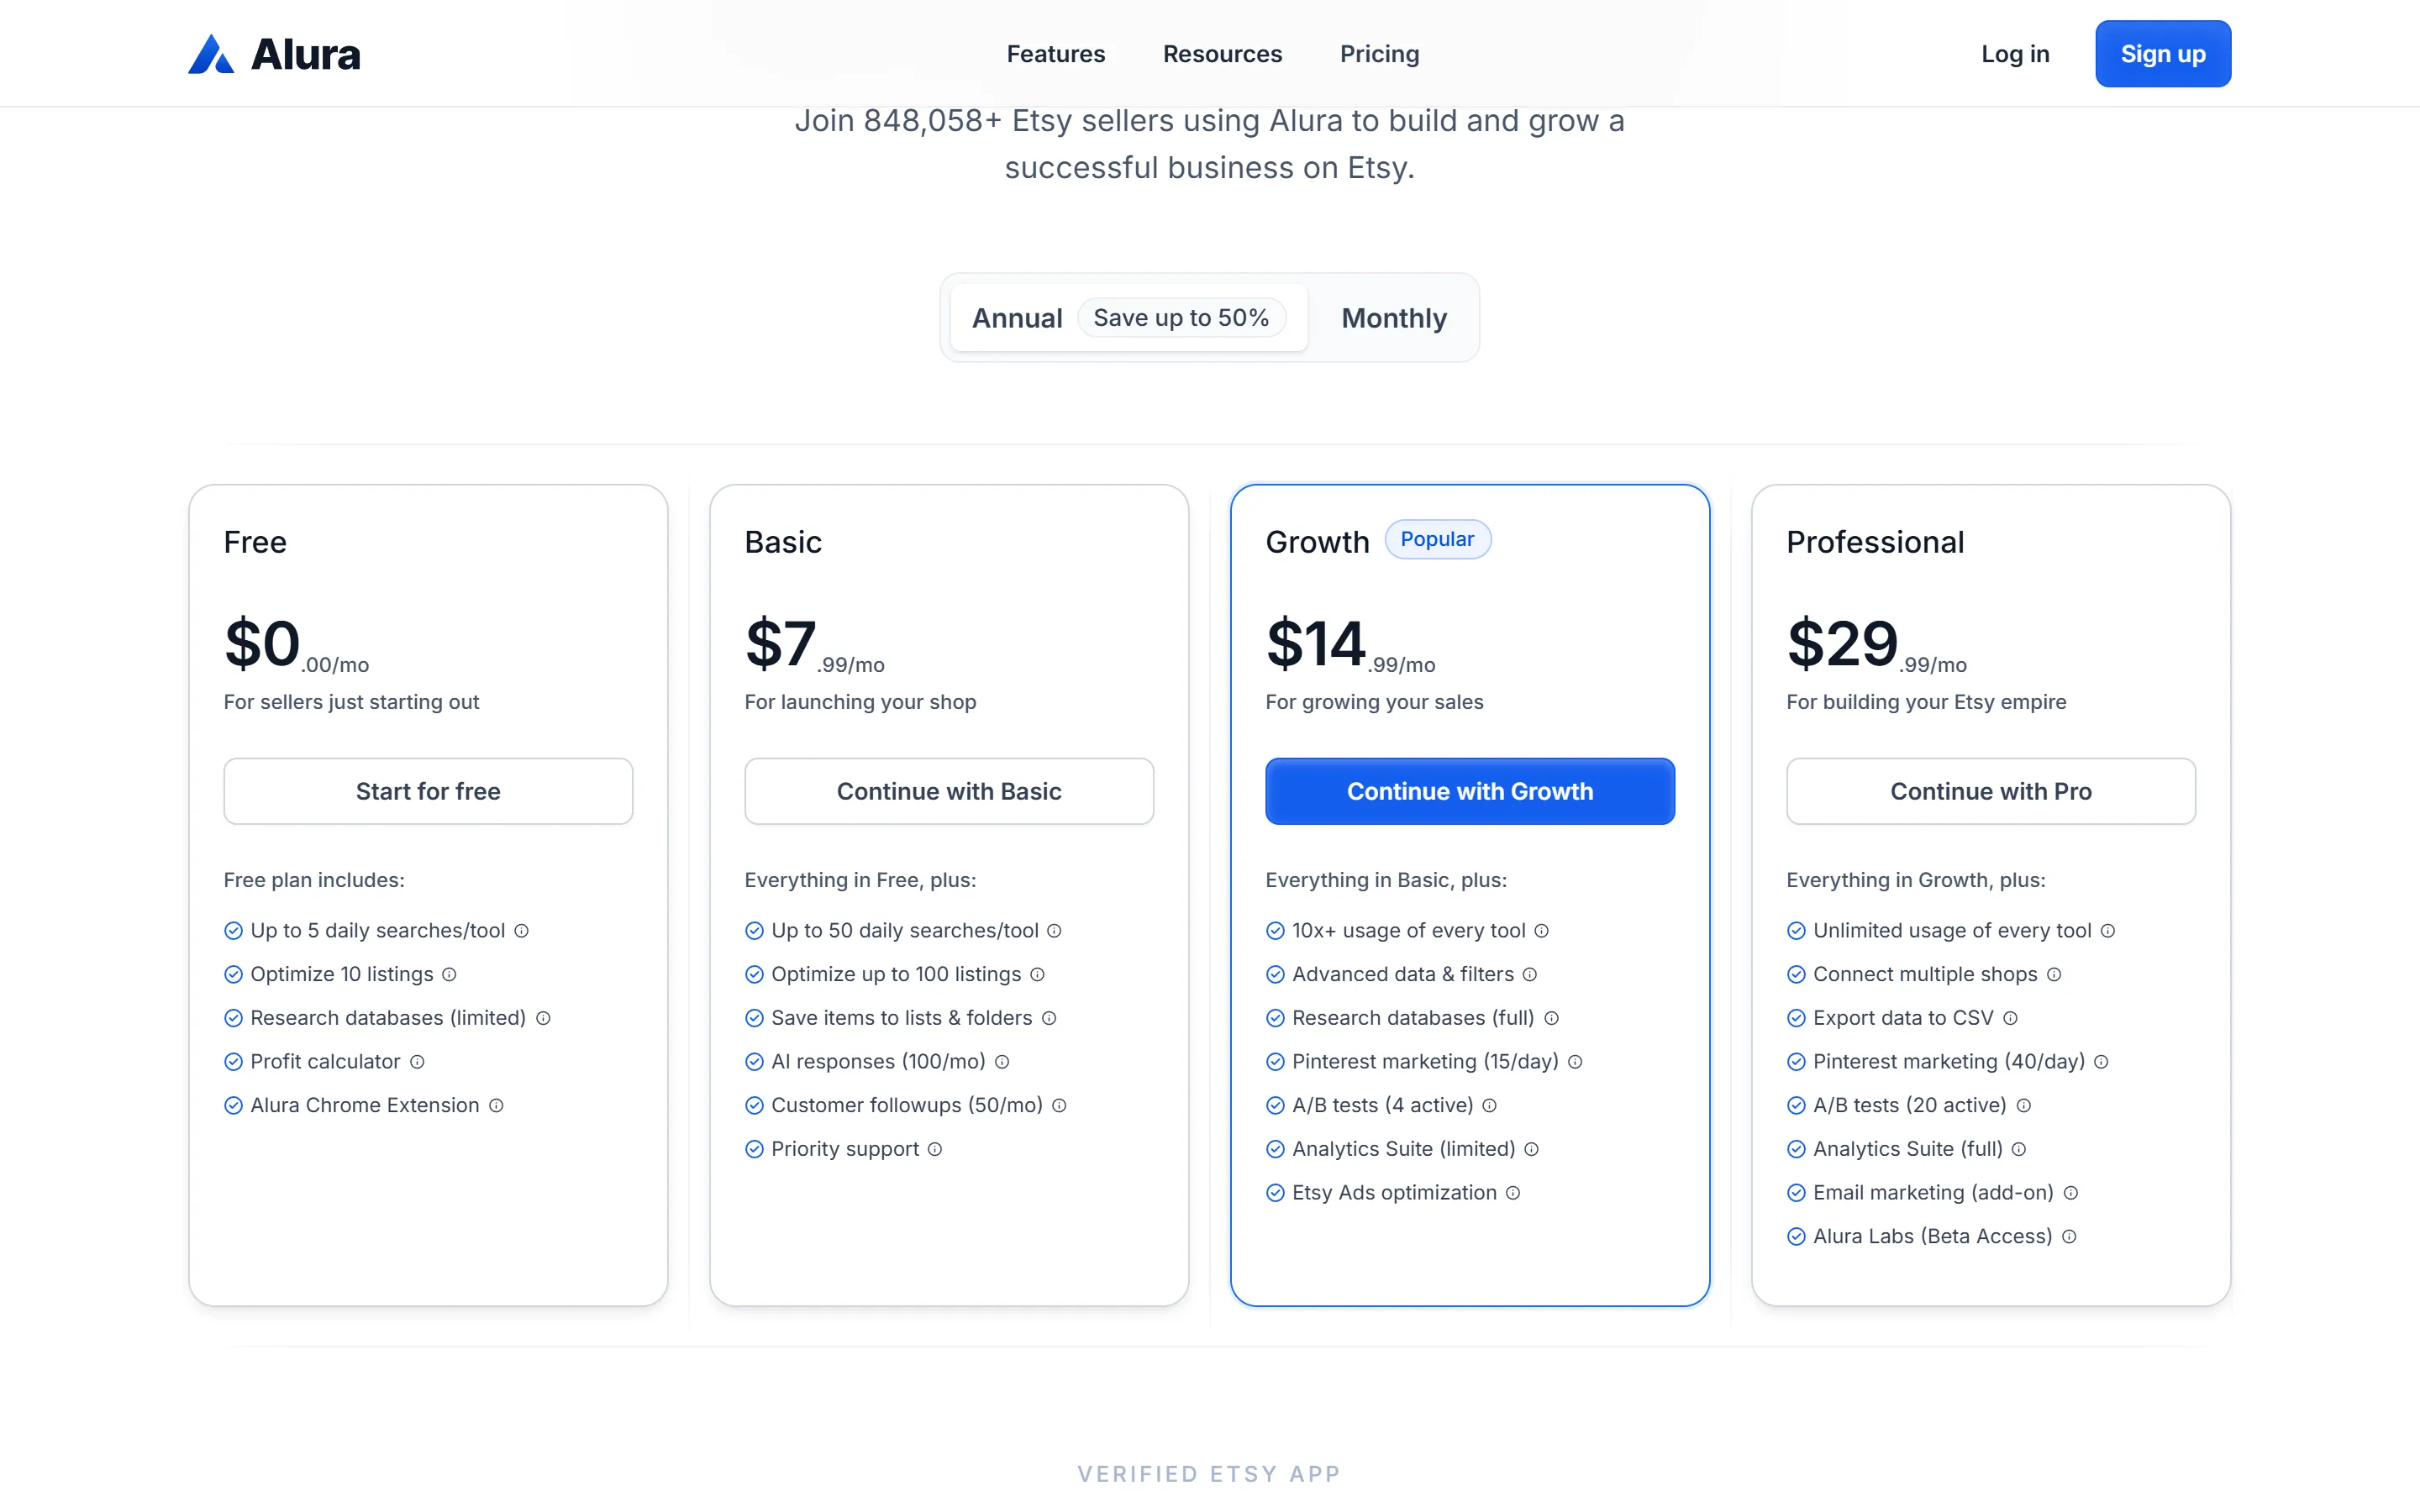Screen dimensions: 2420x1512
Task: Go to Pricing page
Action: (x=1379, y=54)
